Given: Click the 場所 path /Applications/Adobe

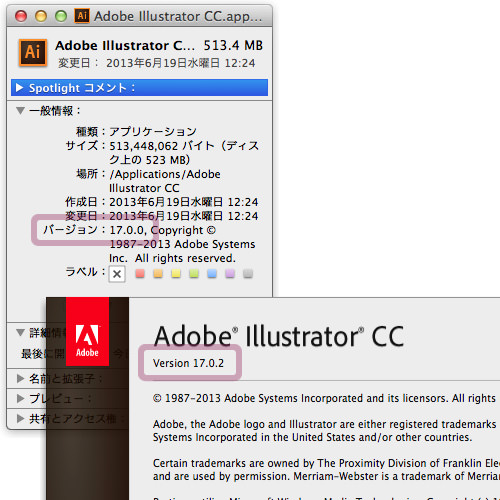Looking at the screenshot, I should (165, 174).
